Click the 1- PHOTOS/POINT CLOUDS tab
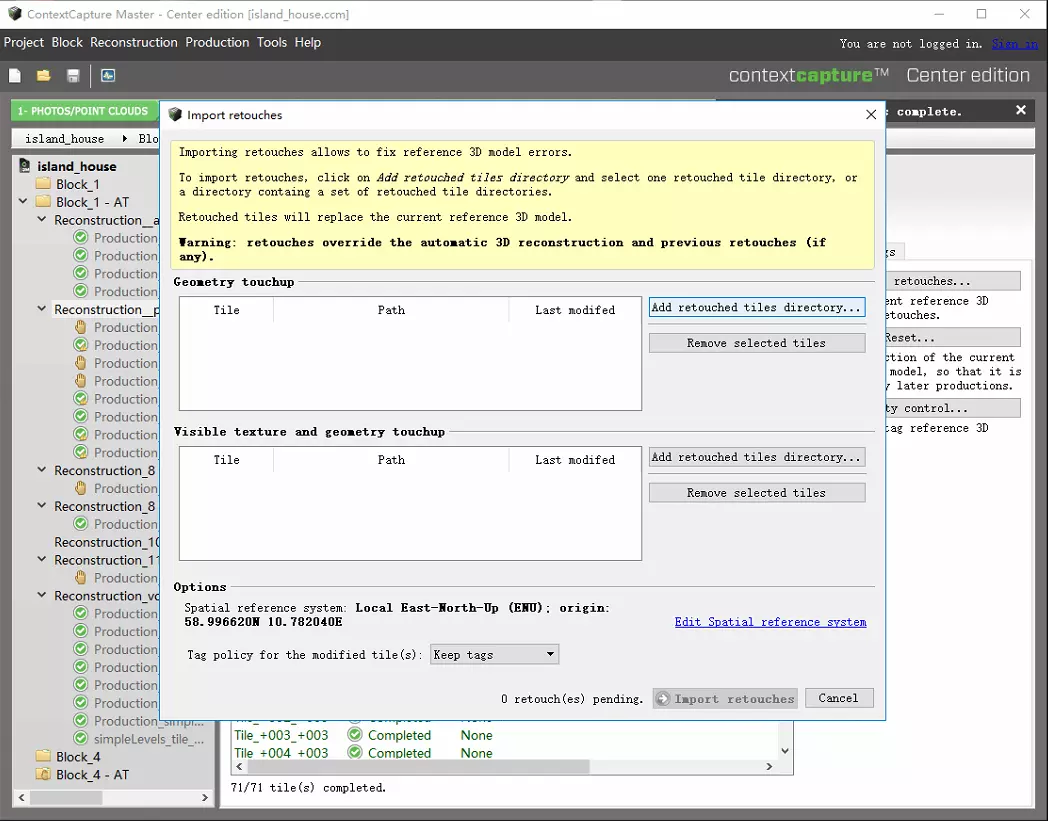This screenshot has width=1048, height=821. (x=83, y=111)
